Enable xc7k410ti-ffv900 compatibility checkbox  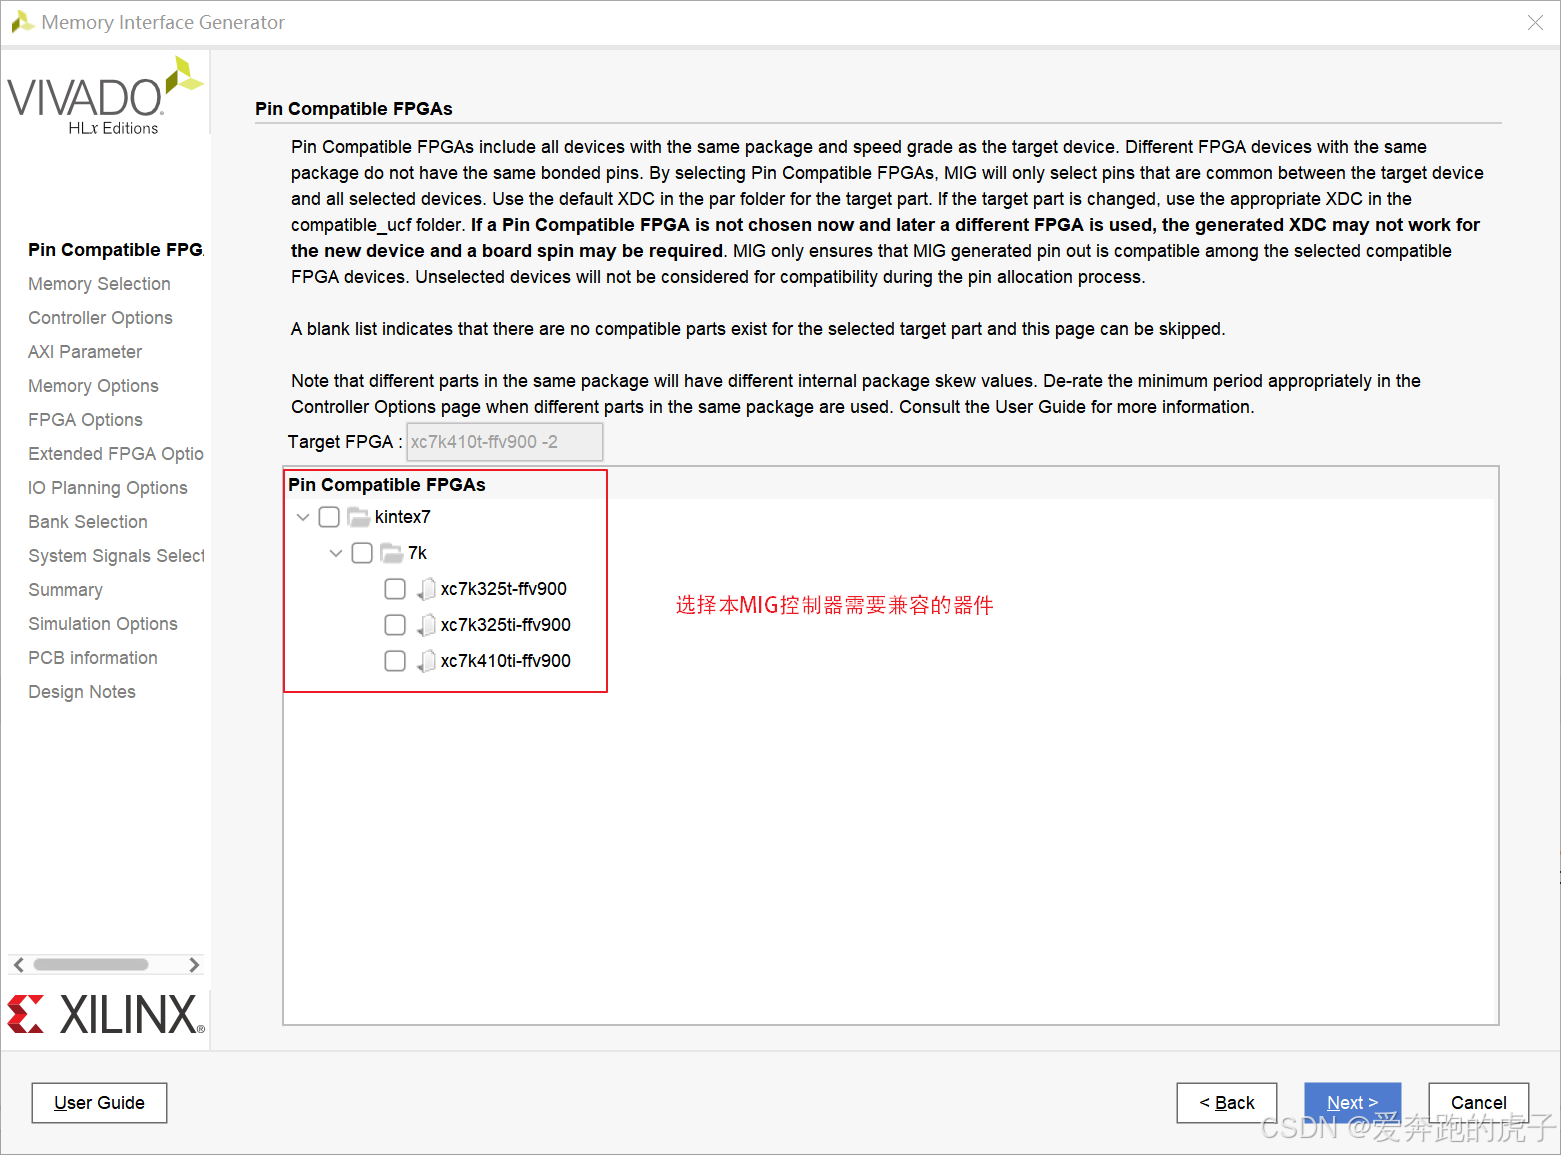tap(395, 661)
